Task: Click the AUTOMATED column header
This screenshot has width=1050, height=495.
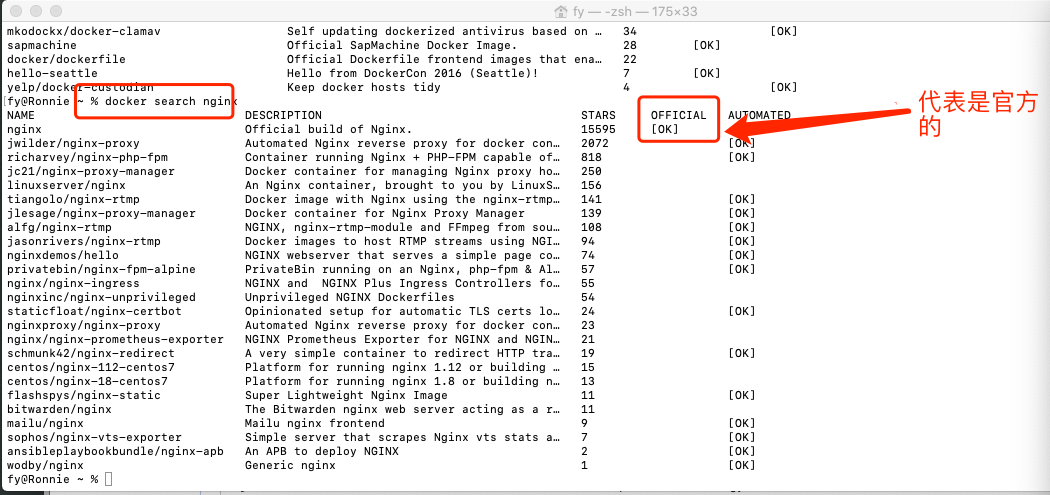Action: click(x=759, y=115)
